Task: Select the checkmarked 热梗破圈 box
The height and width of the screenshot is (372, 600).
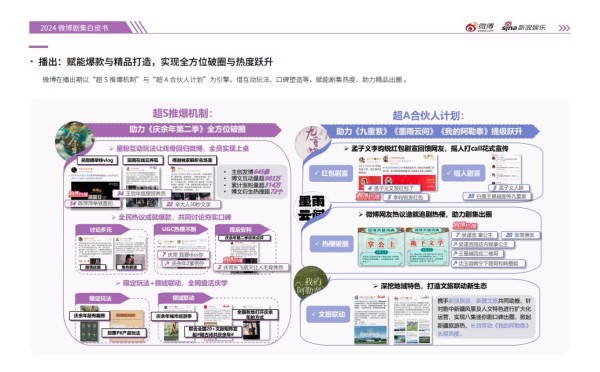Action: pyautogui.click(x=331, y=243)
